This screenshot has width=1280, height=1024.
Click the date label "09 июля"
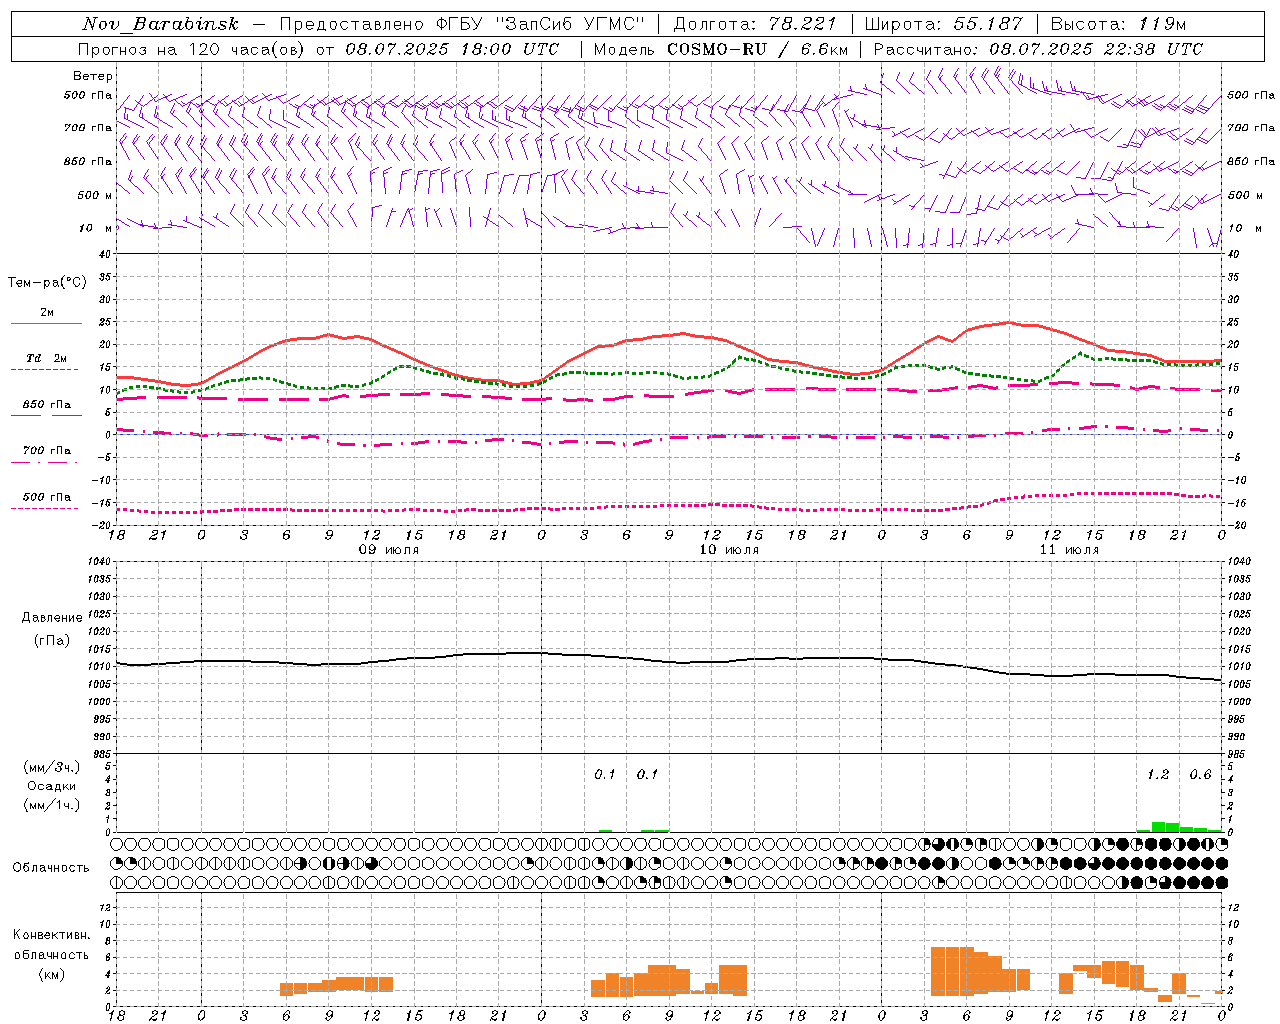point(389,550)
